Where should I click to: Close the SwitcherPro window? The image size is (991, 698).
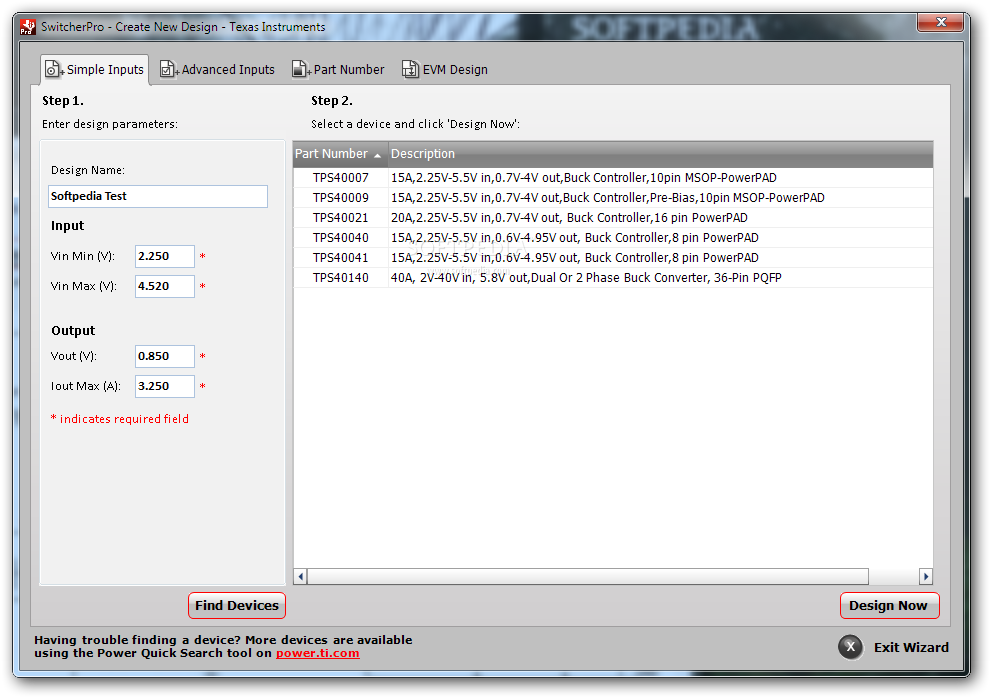click(x=940, y=22)
